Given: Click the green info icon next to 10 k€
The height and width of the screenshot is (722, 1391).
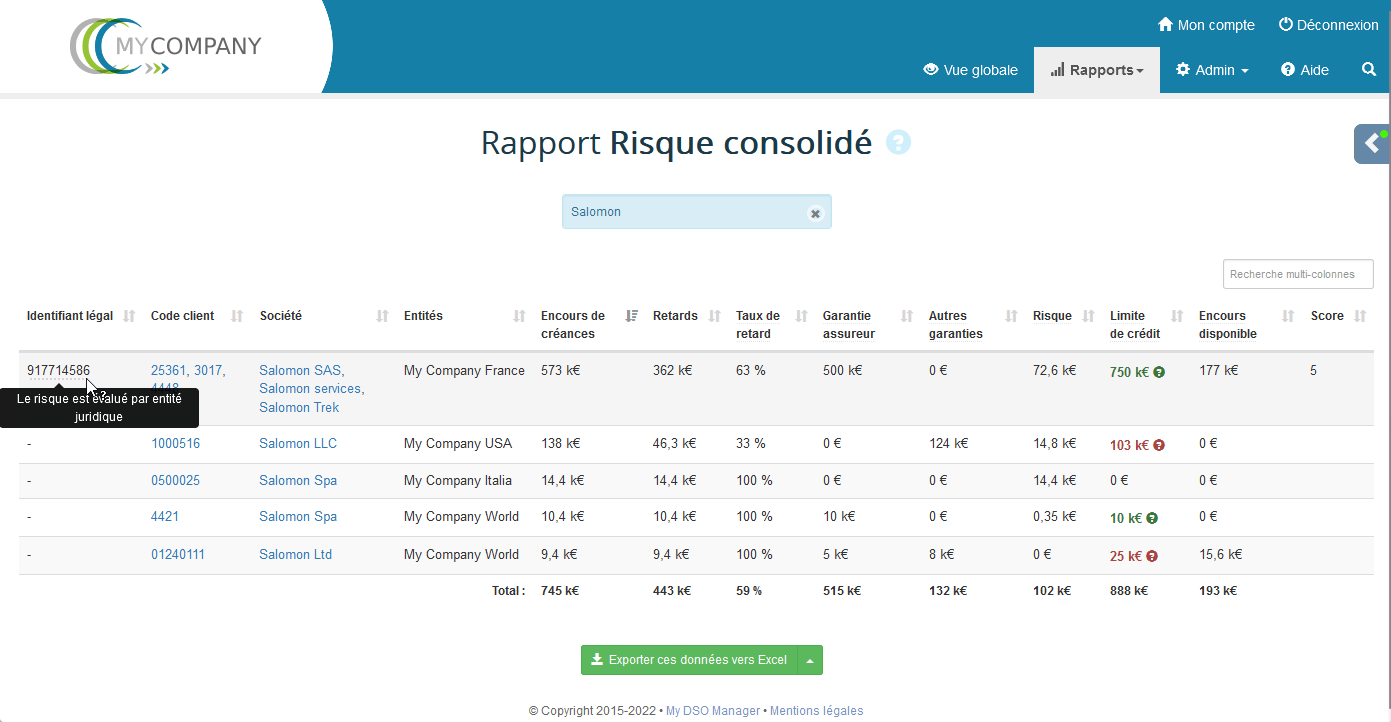Looking at the screenshot, I should pos(1152,518).
